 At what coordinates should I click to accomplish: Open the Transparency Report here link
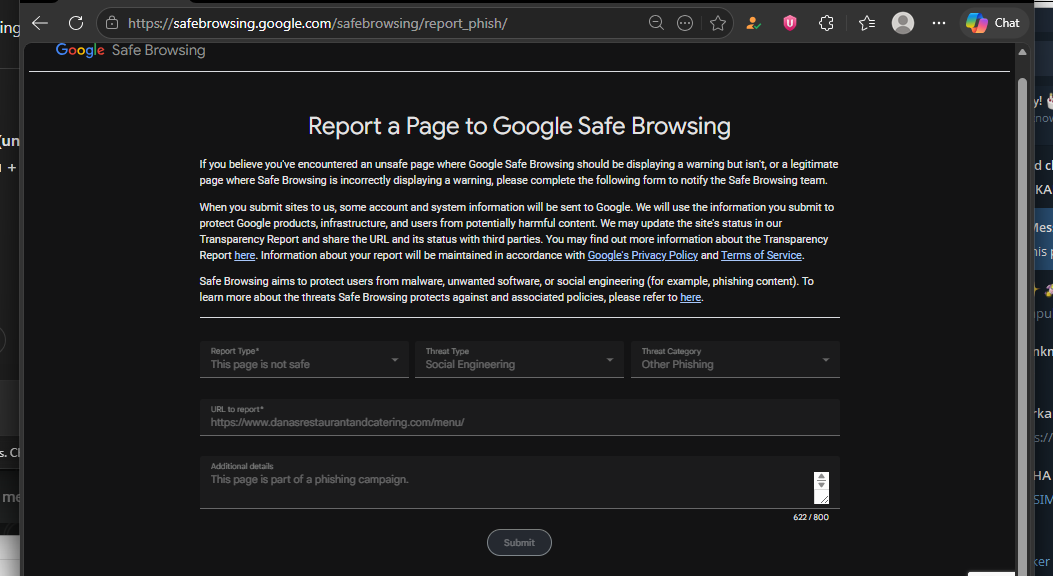(244, 255)
